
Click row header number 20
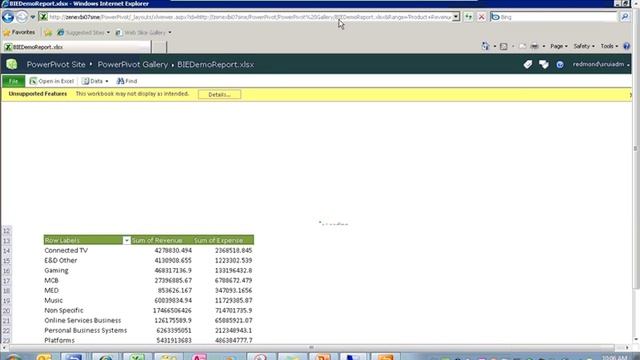click(7, 311)
